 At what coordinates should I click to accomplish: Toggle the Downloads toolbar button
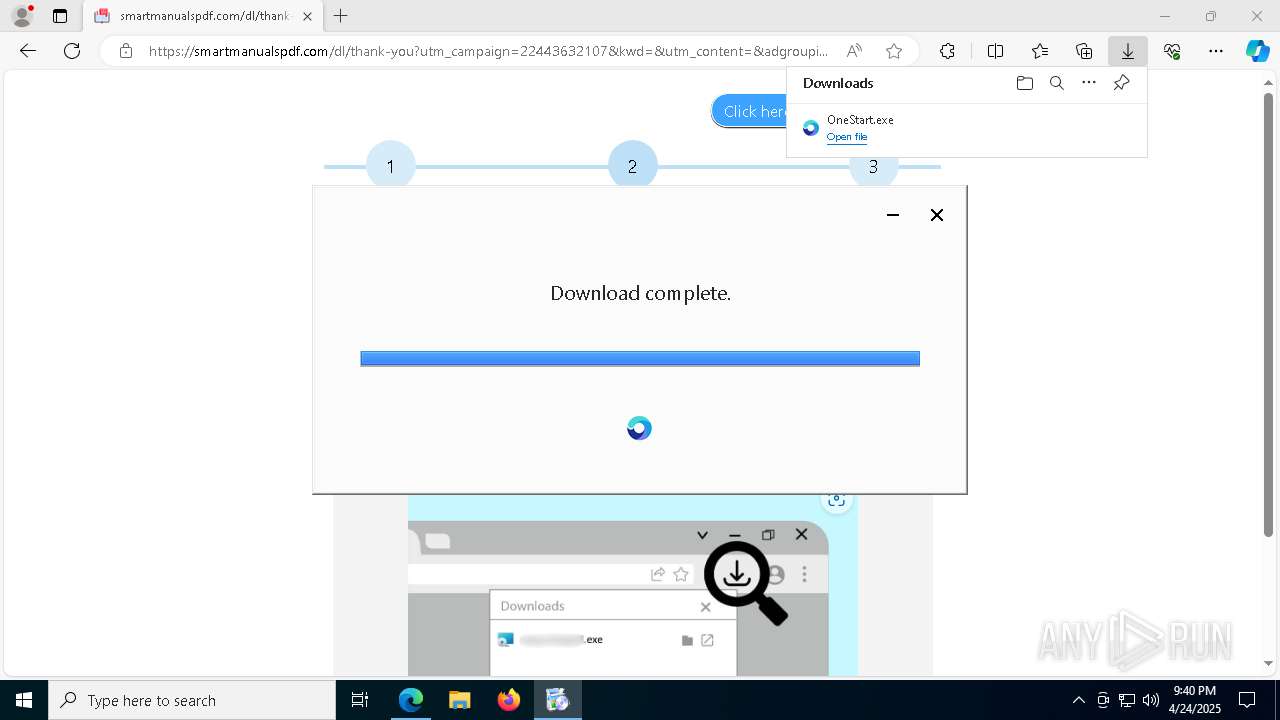(x=1128, y=51)
